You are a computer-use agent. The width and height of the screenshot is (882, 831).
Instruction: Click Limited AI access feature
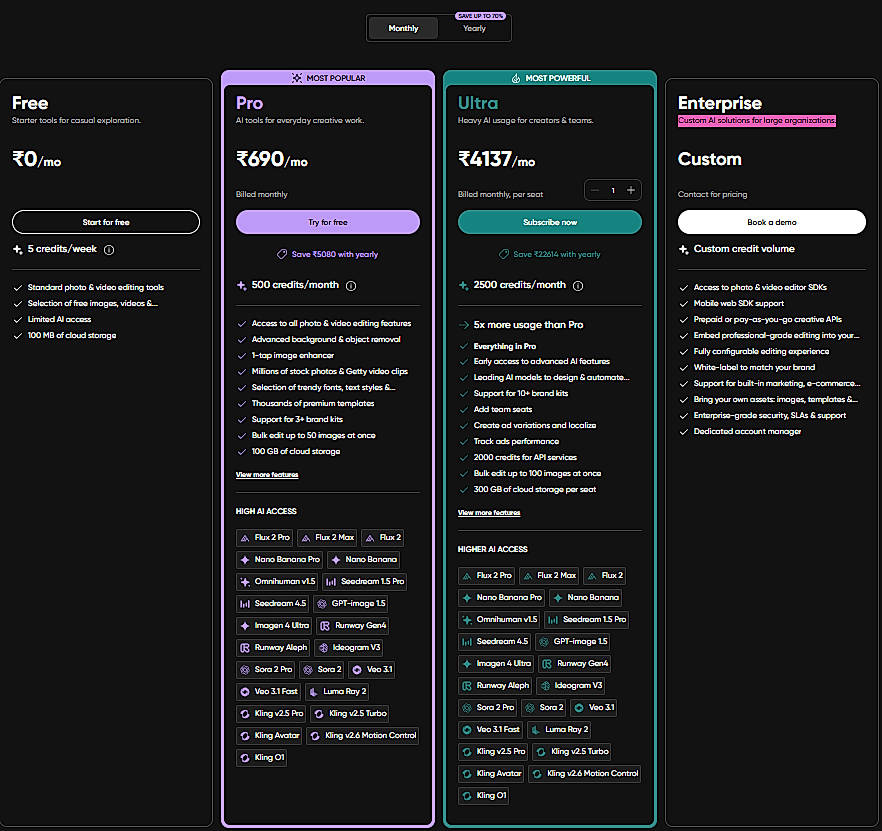coord(59,320)
